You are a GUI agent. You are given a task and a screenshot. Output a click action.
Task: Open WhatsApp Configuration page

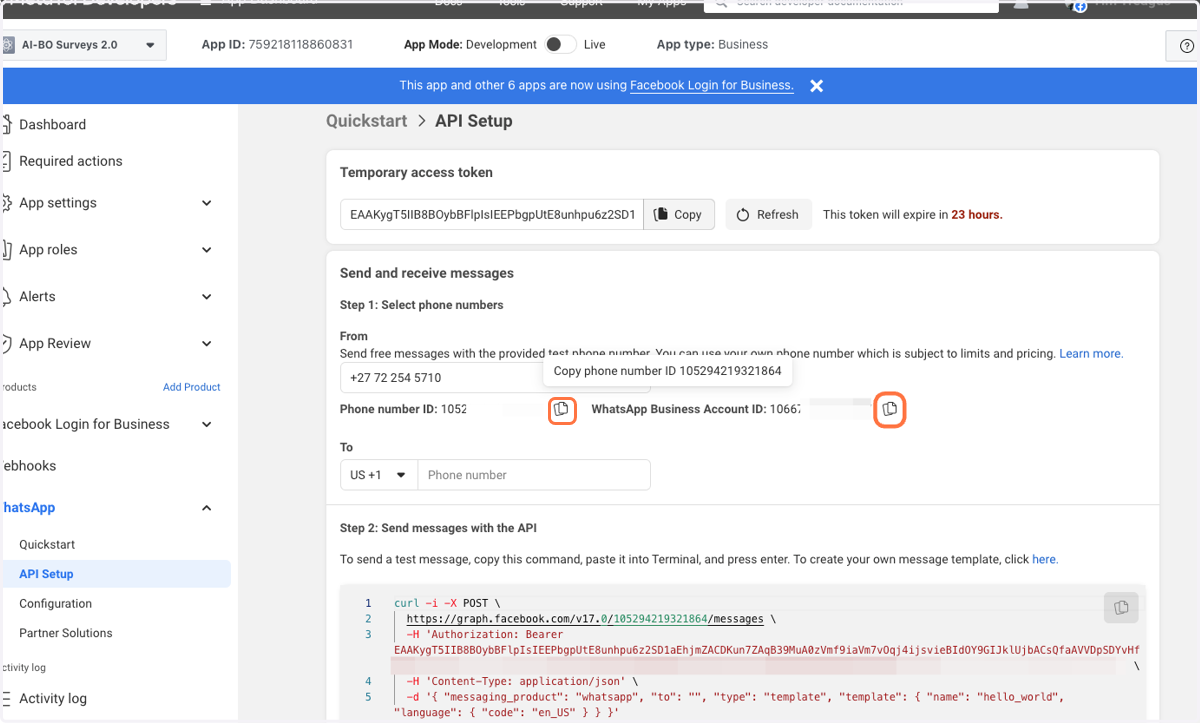click(55, 604)
